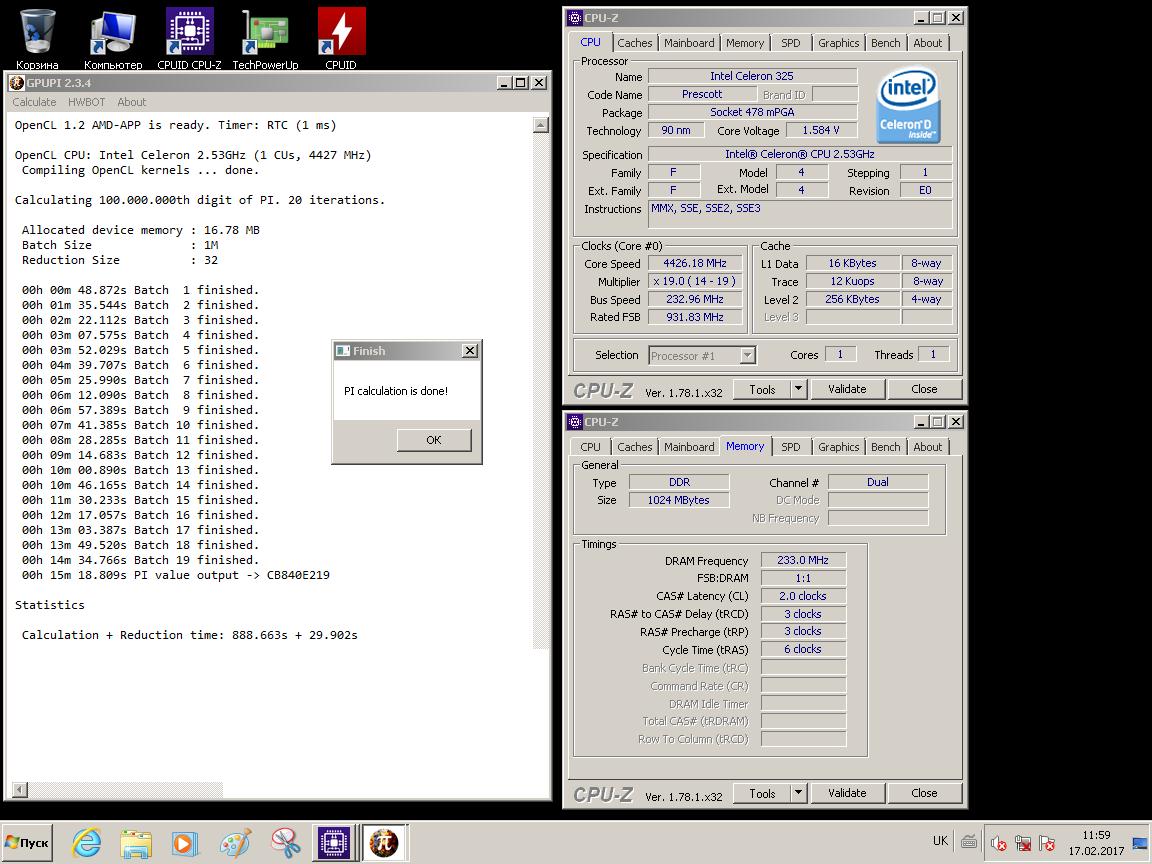Click GPUPI vertical scrollbar up arrow

541,125
